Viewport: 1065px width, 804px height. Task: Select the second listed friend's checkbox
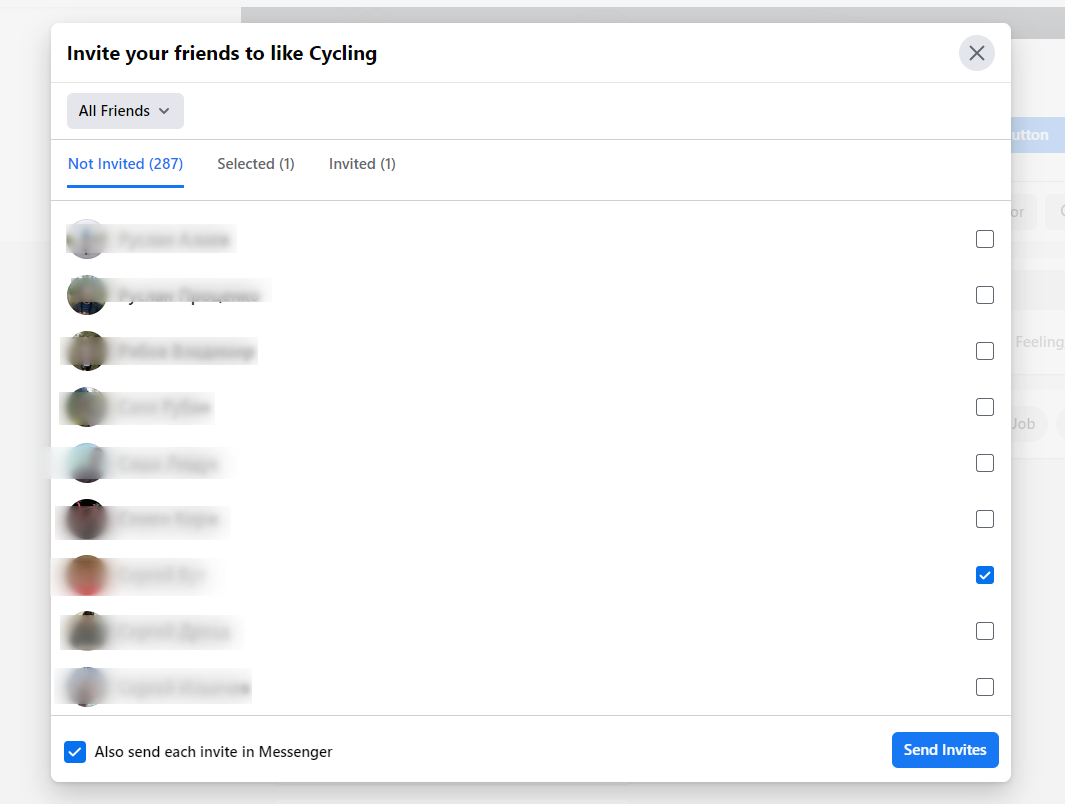point(985,295)
